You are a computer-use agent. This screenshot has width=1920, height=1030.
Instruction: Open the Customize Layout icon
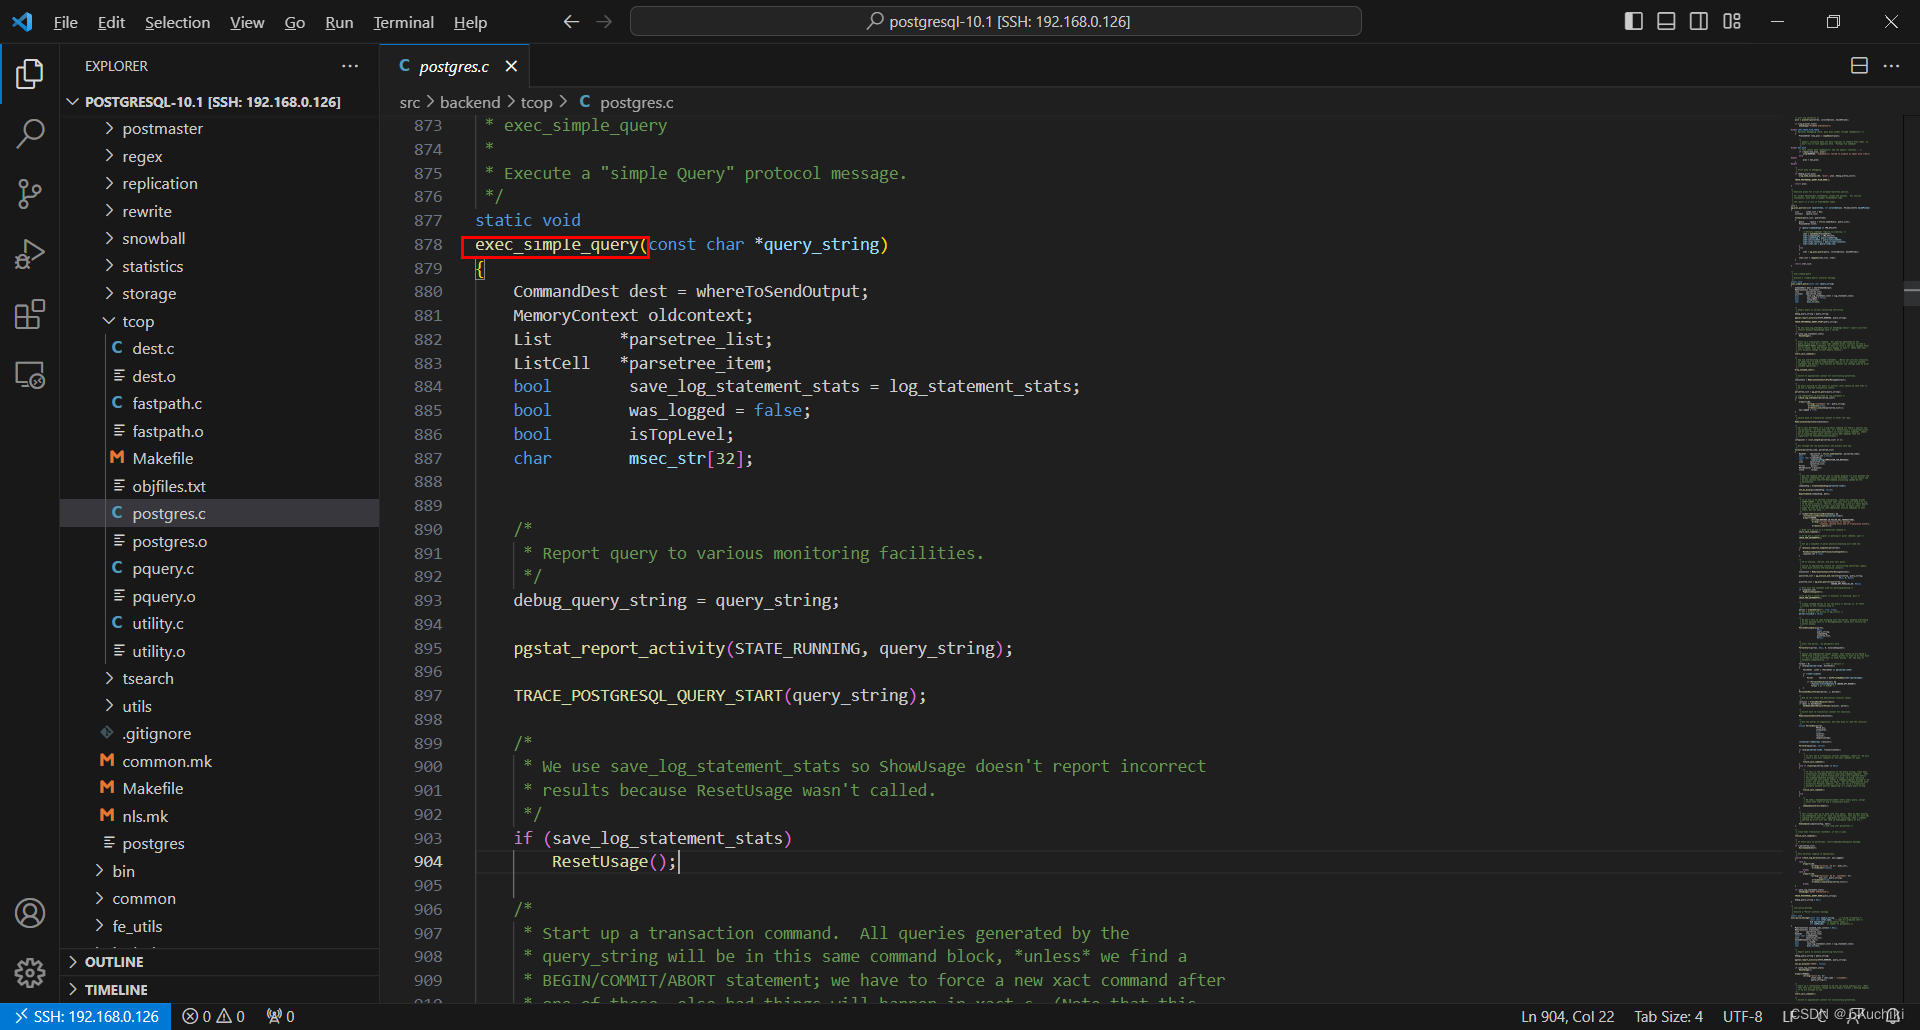click(1732, 21)
